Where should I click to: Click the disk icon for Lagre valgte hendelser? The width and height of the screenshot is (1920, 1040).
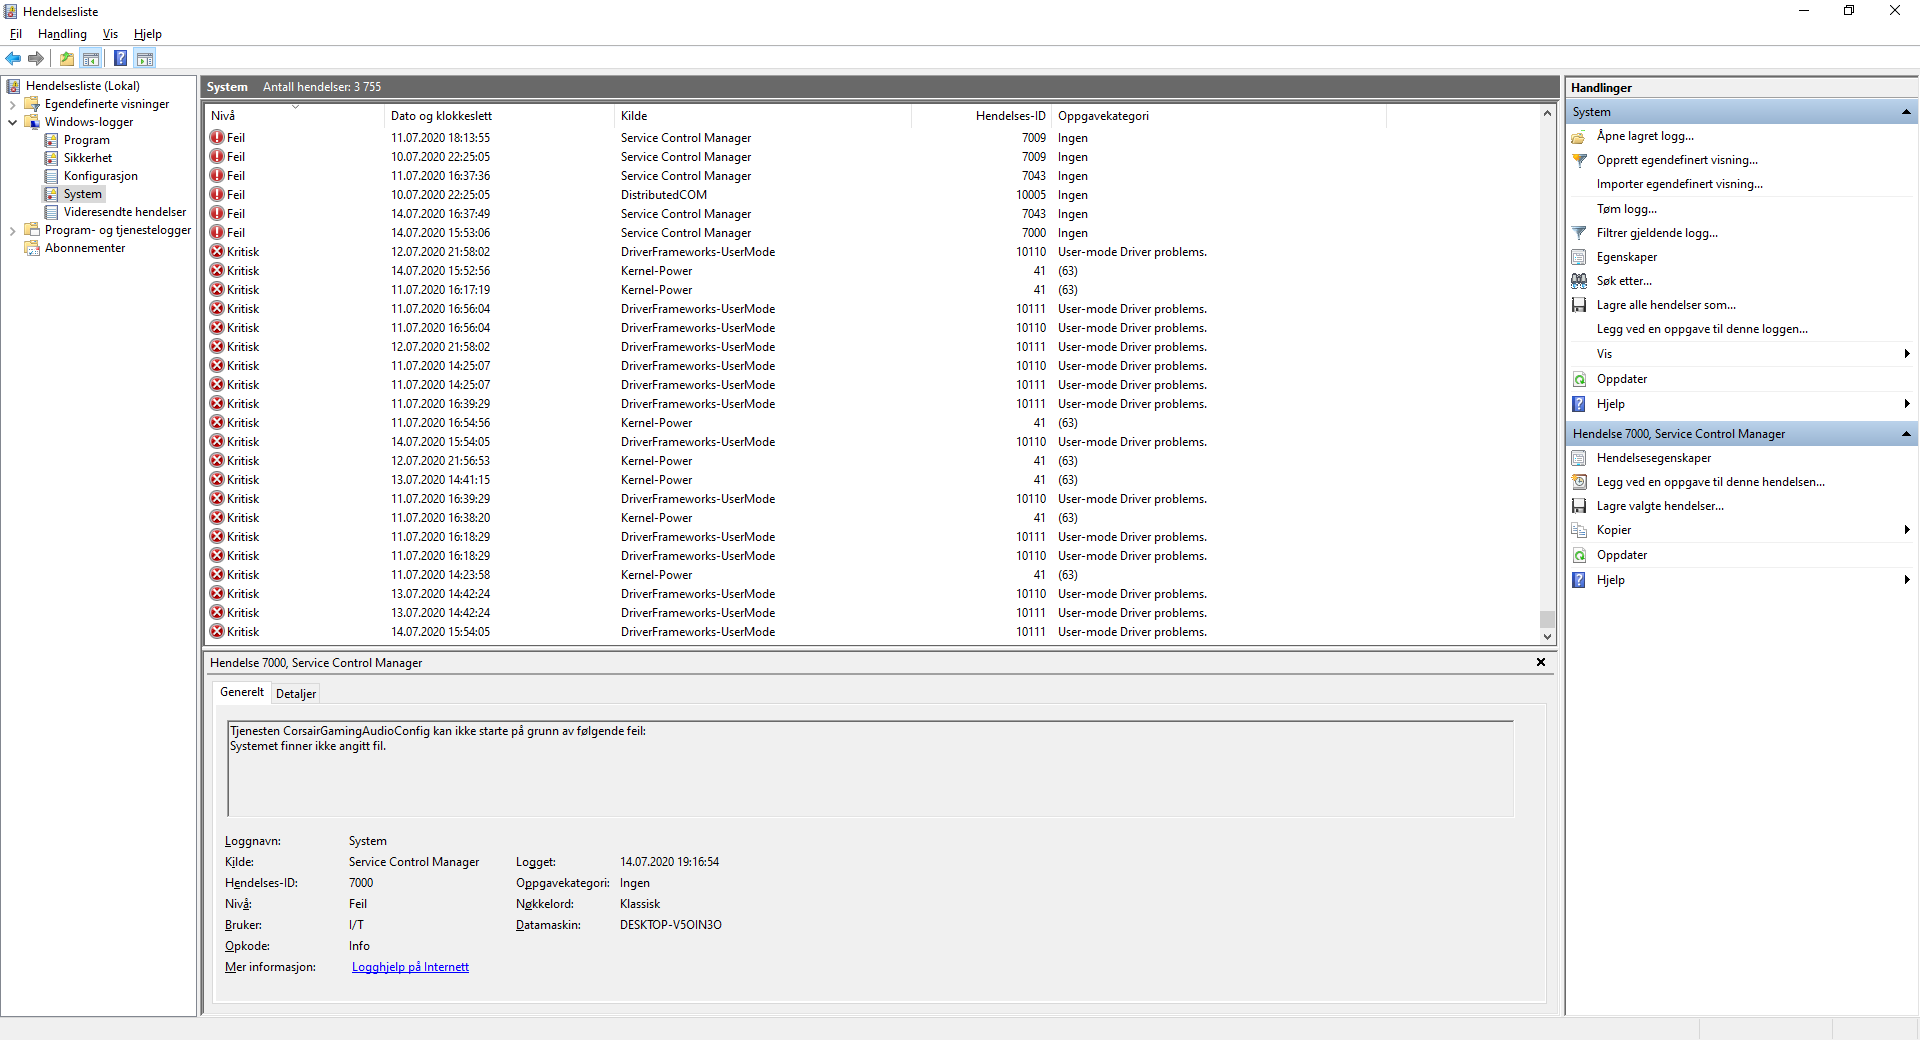(1579, 507)
